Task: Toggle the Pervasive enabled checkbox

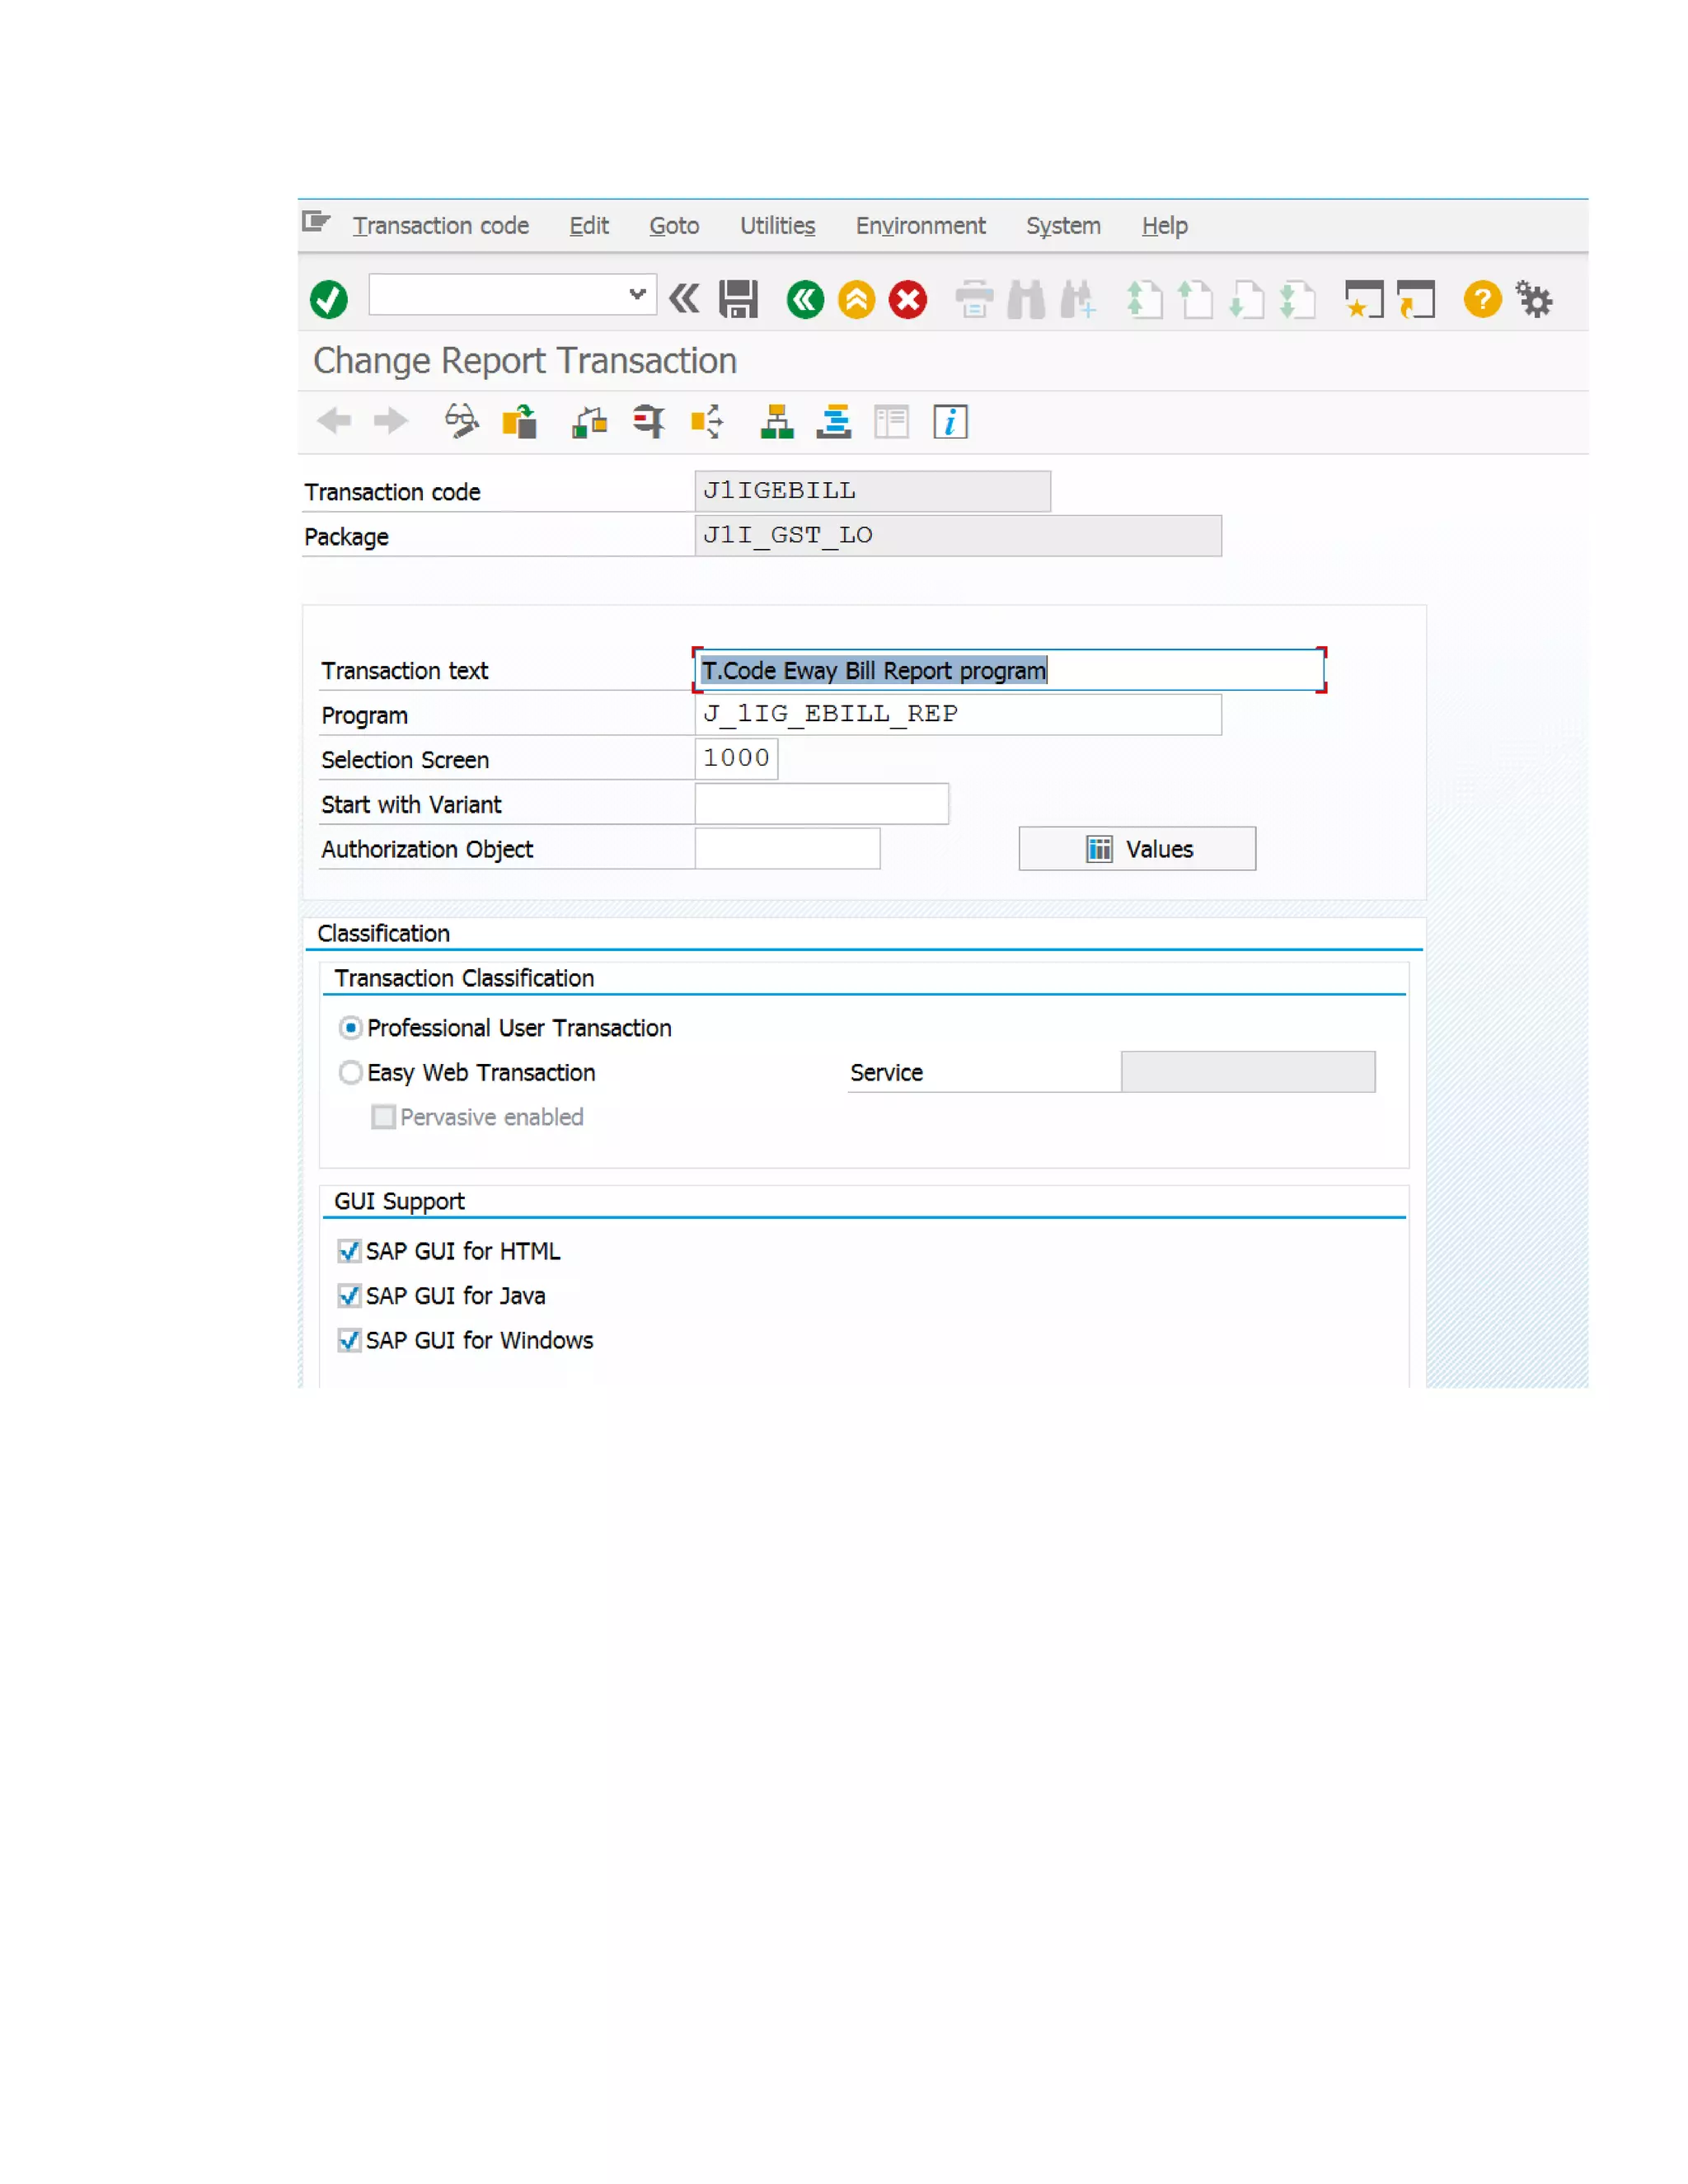Action: [383, 1117]
